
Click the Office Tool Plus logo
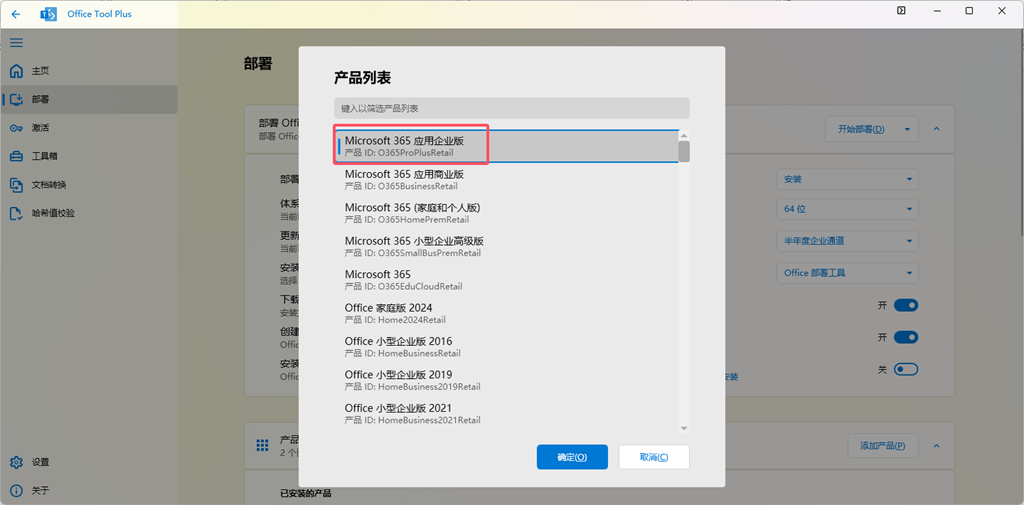[x=48, y=14]
